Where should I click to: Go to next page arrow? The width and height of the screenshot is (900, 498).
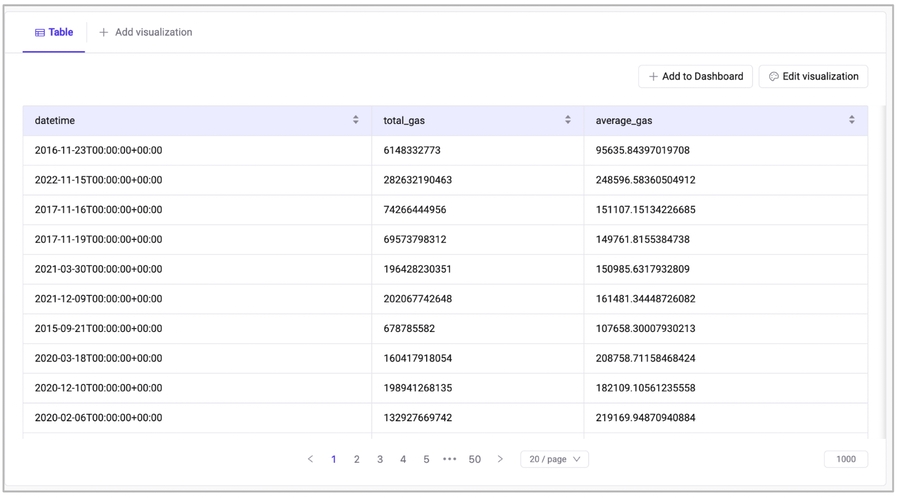(x=500, y=459)
